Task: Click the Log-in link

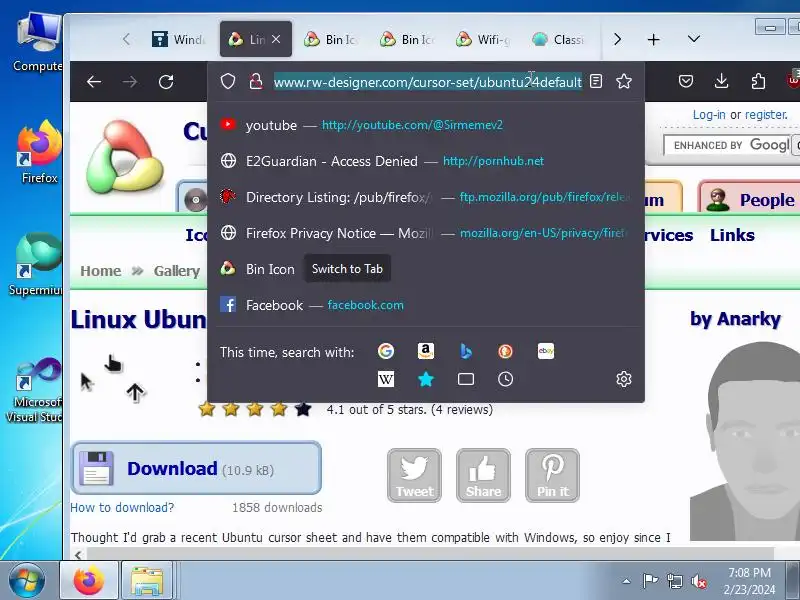Action: (709, 115)
